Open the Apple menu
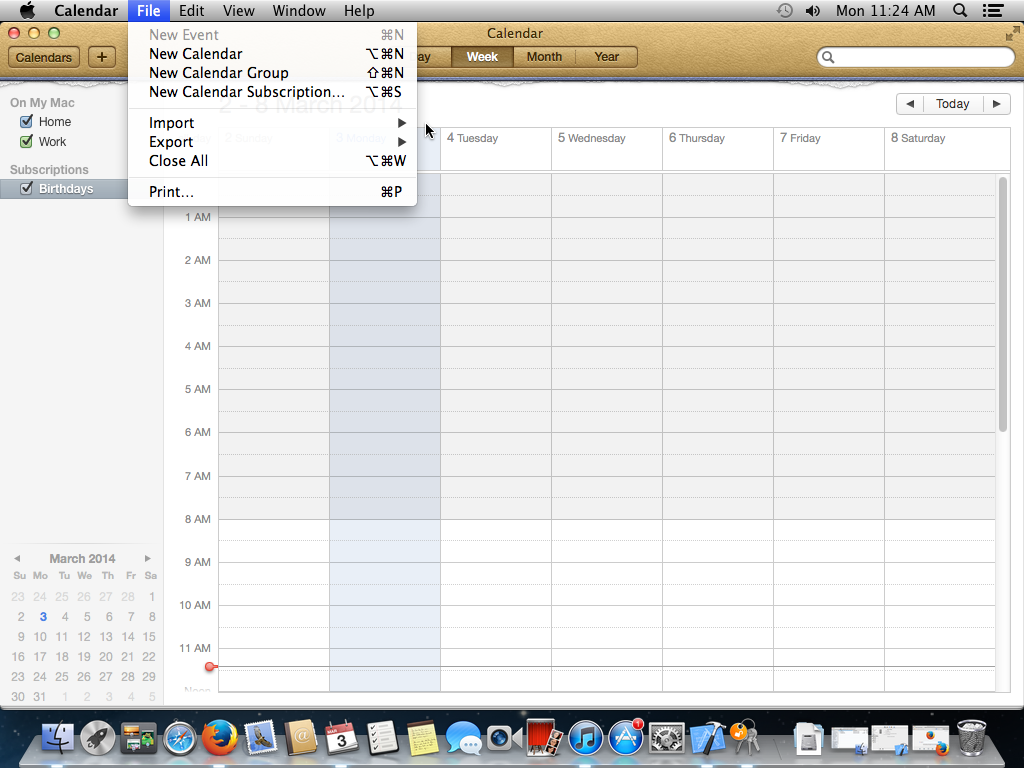This screenshot has height=768, width=1024. click(x=27, y=10)
